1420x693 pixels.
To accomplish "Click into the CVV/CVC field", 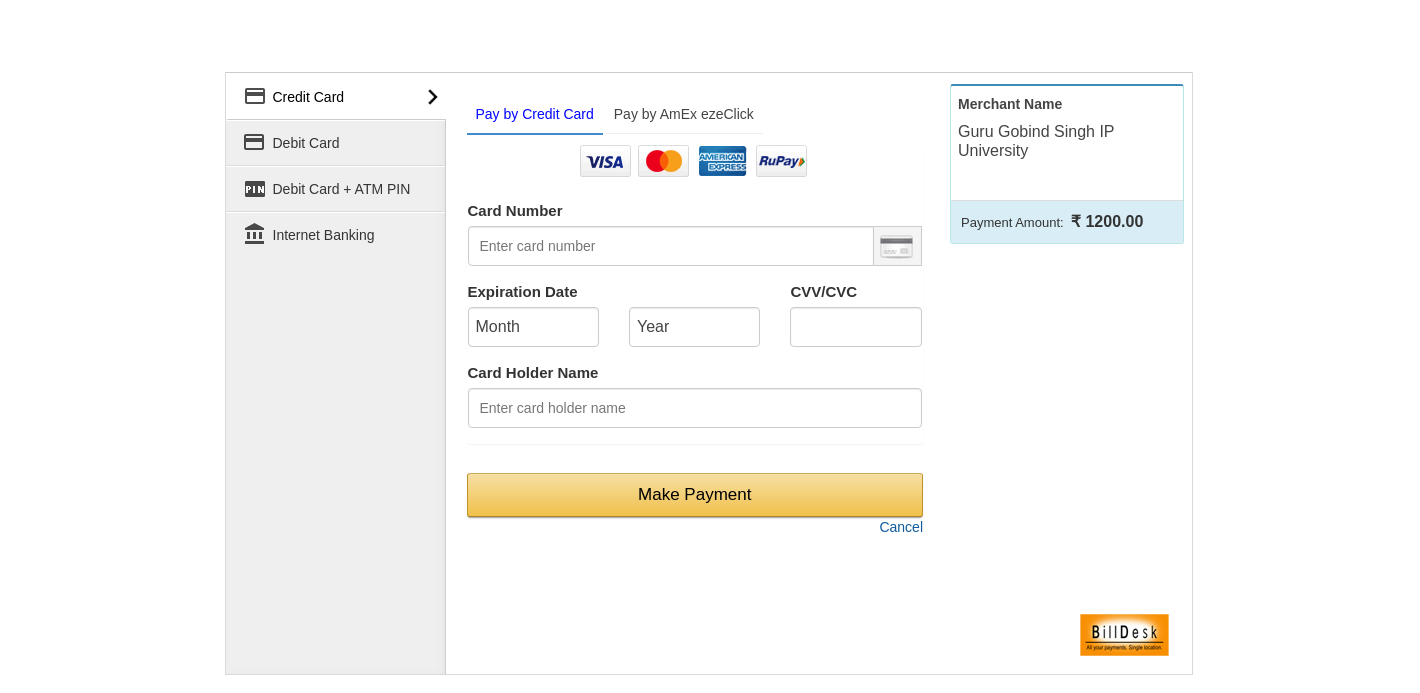I will click(856, 327).
